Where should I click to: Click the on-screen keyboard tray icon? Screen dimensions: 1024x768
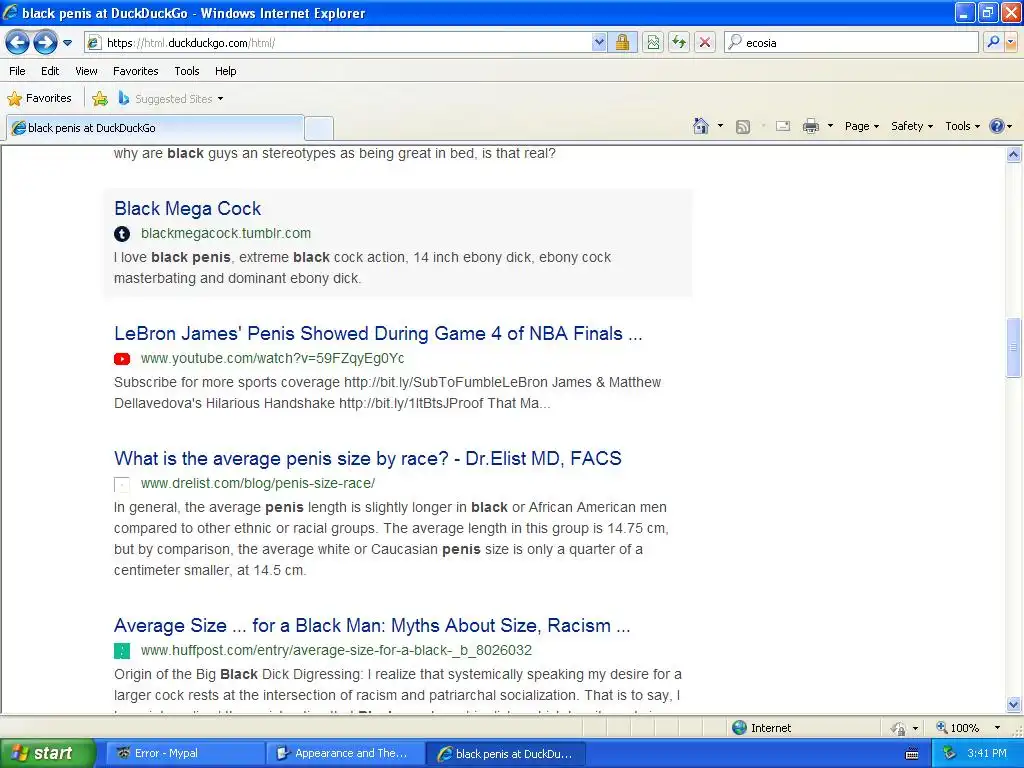[912, 754]
